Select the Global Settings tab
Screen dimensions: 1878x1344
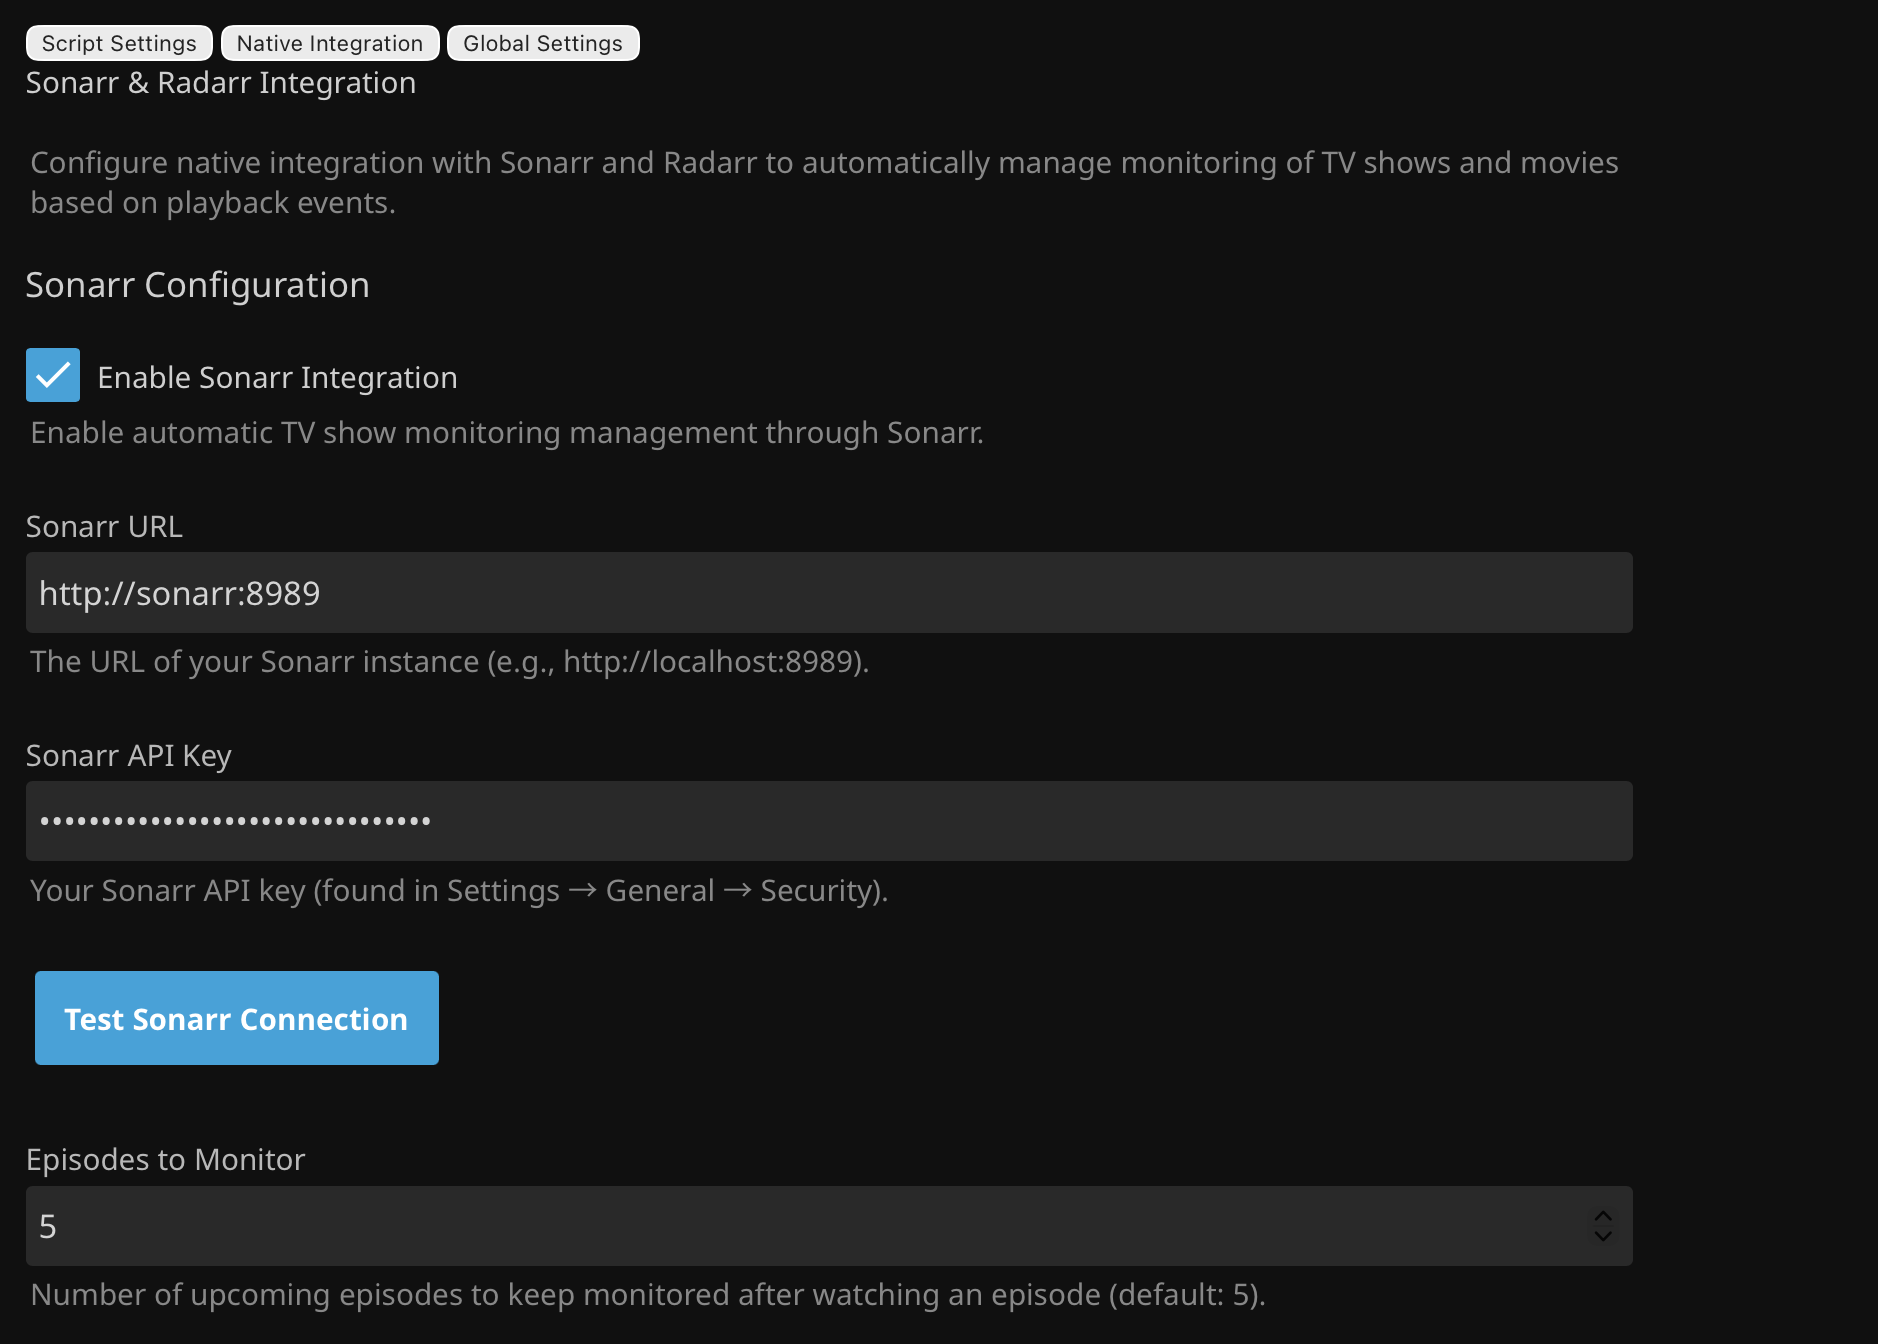543,43
